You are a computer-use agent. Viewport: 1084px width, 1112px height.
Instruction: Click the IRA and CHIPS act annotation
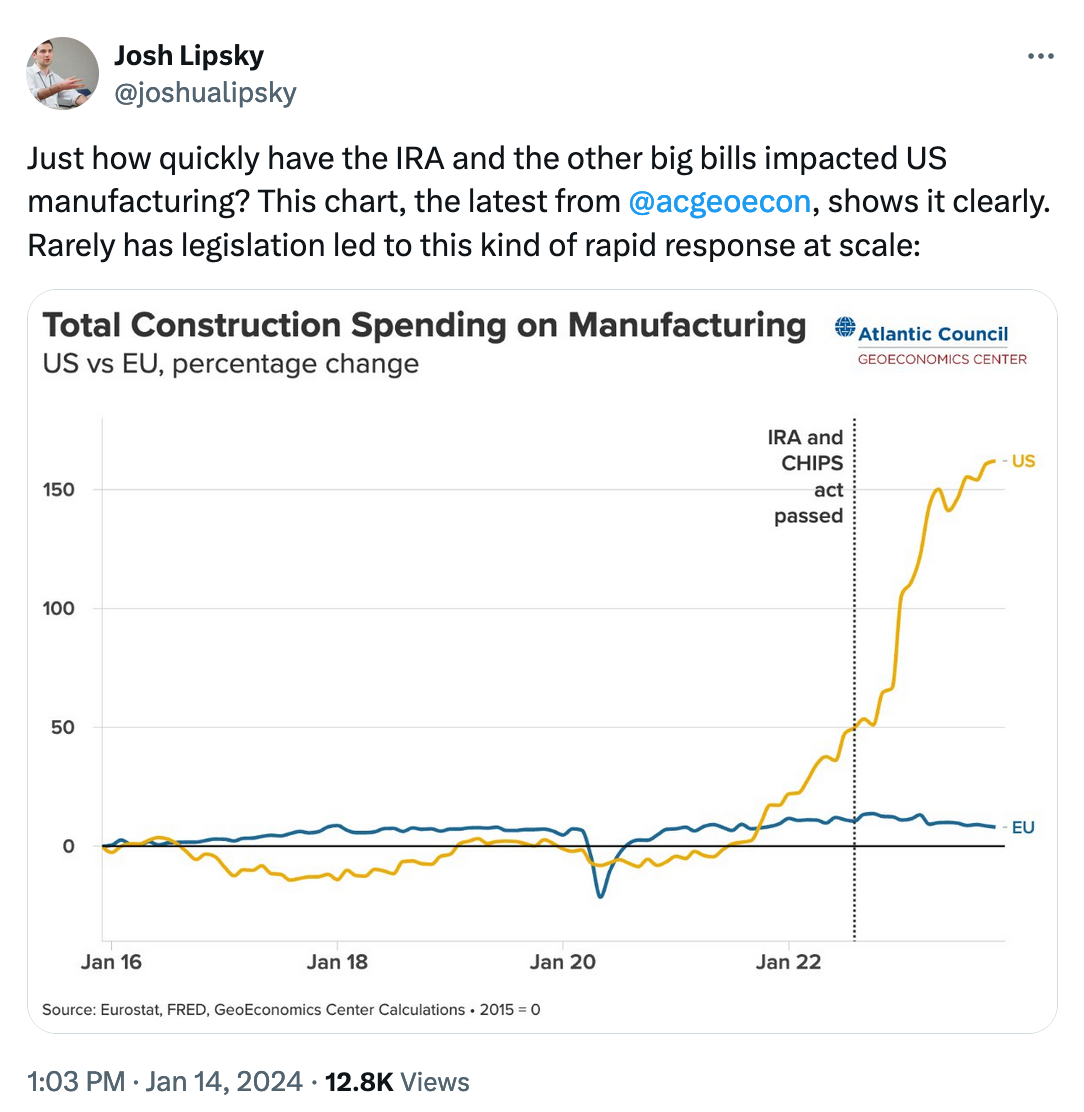tap(806, 477)
